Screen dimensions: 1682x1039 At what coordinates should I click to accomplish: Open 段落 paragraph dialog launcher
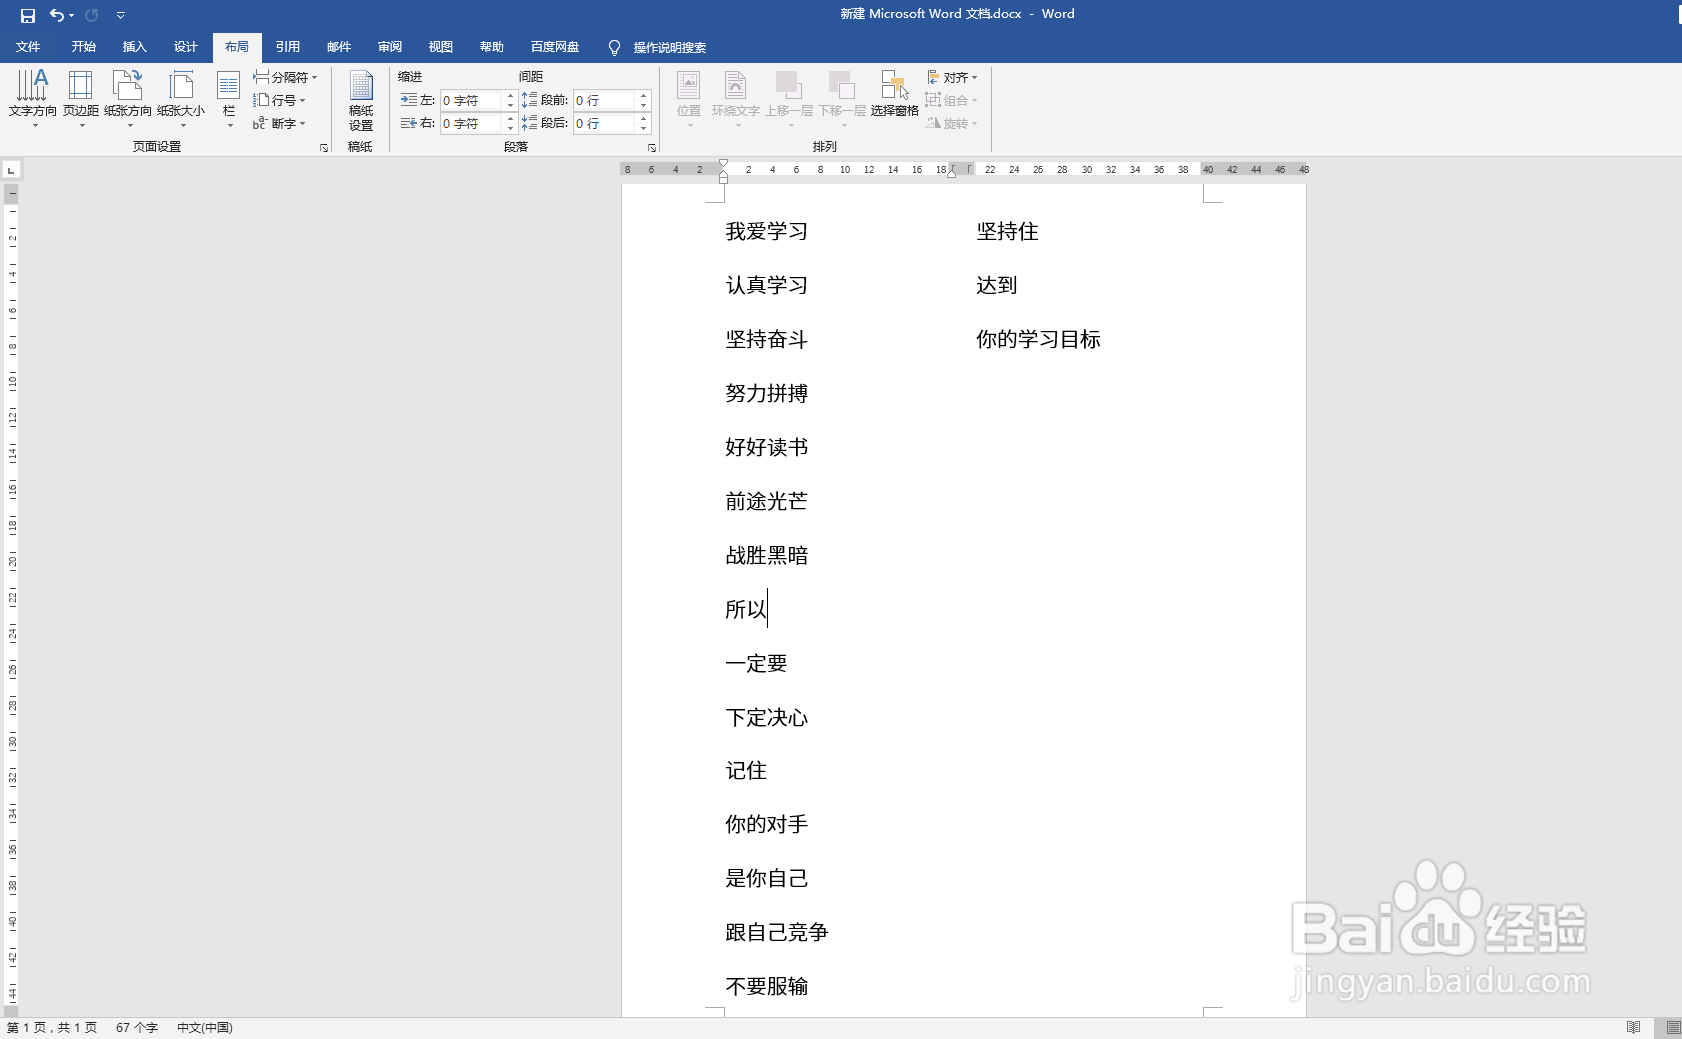652,148
